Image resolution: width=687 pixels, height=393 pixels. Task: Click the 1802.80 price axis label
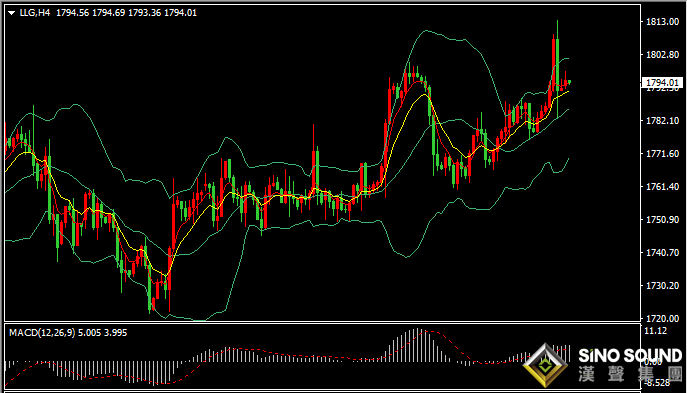[662, 55]
